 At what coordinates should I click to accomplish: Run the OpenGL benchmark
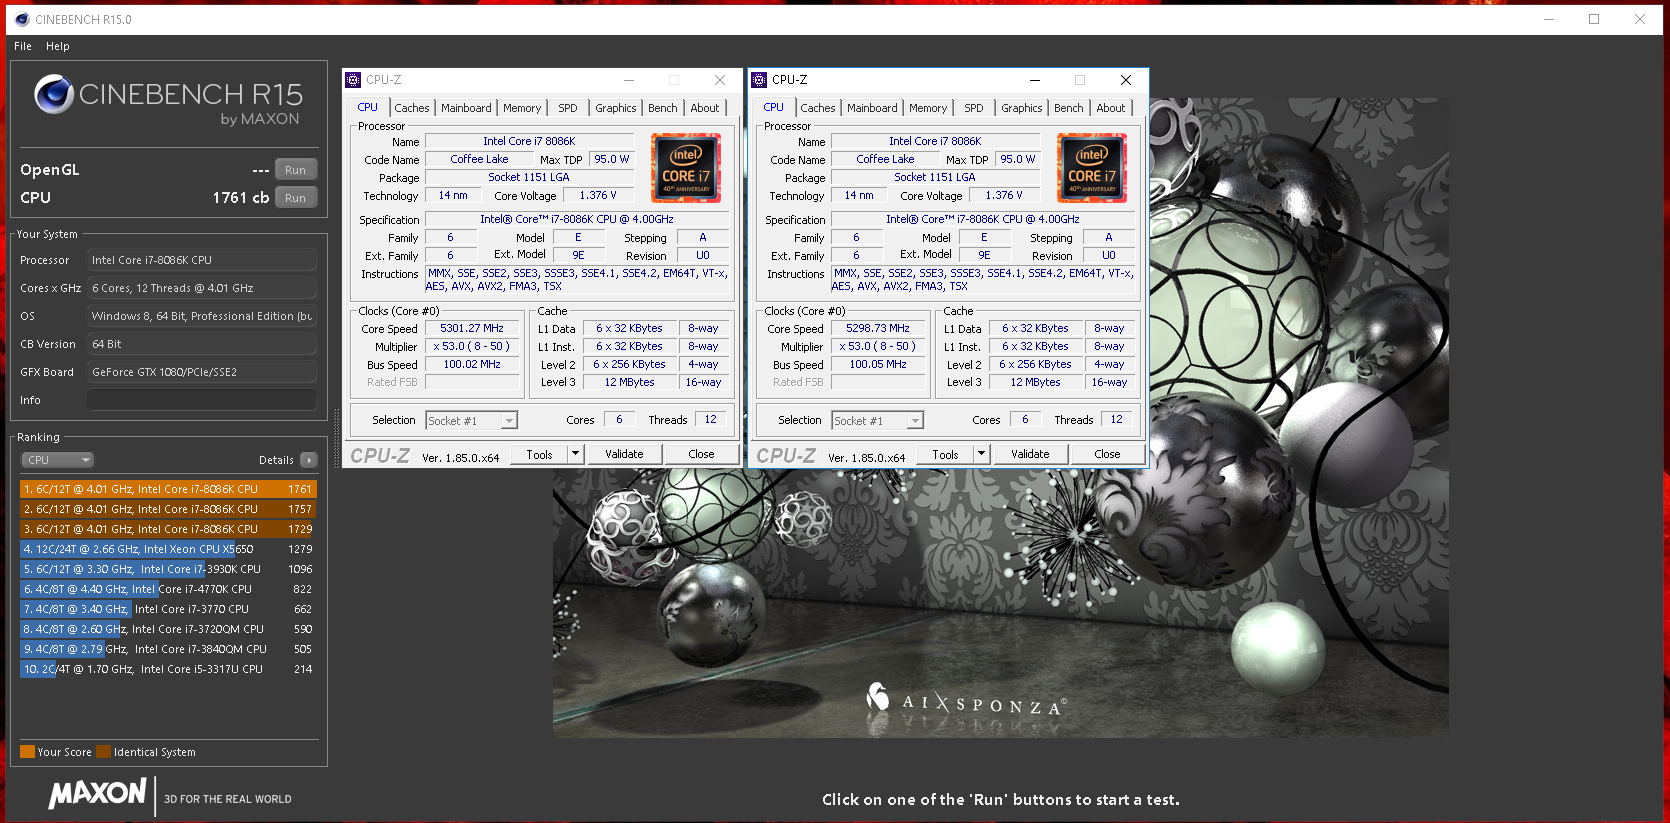coord(295,170)
